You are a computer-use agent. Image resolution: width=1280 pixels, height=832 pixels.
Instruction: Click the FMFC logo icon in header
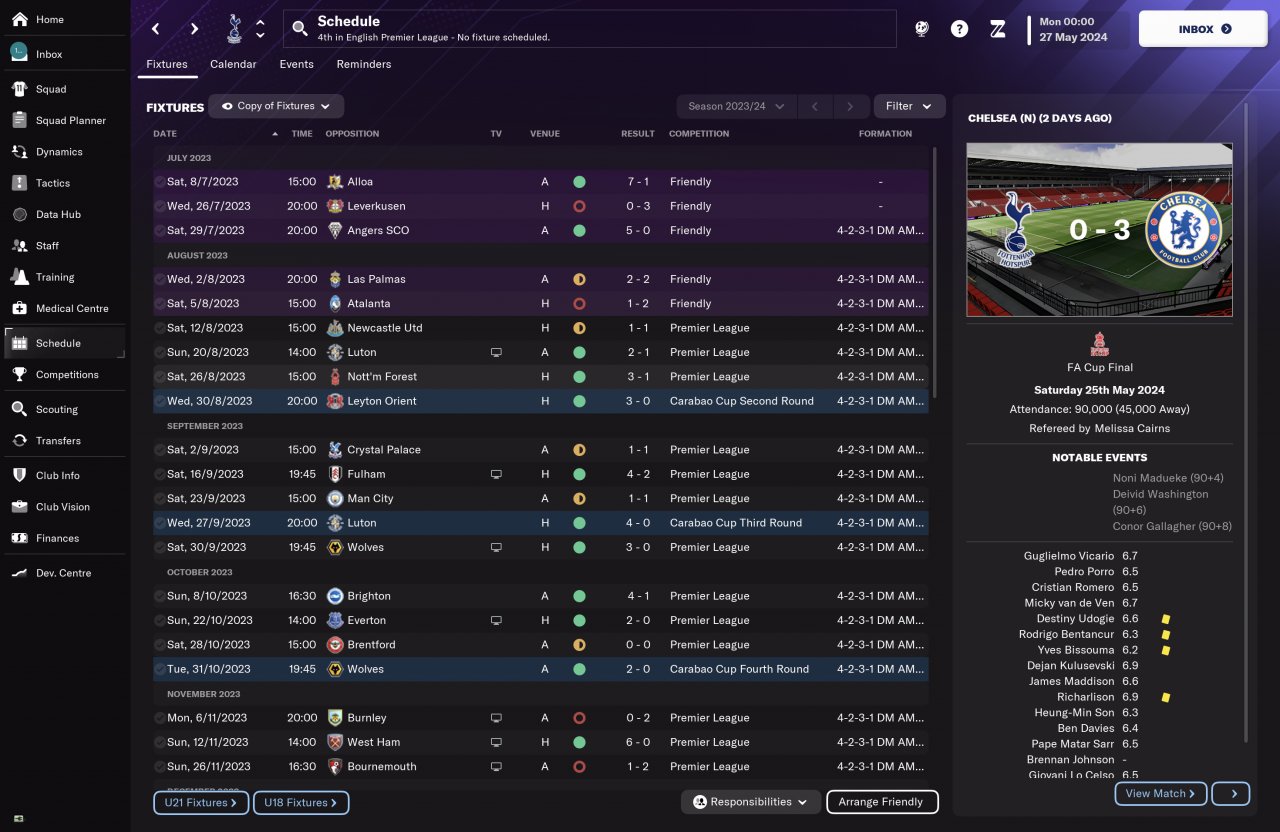(997, 29)
